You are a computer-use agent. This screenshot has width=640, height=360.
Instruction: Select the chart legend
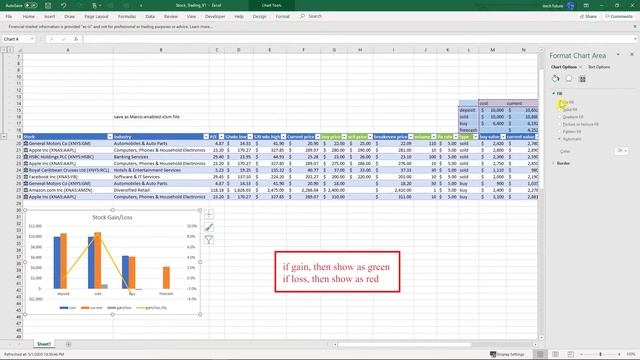[113, 308]
